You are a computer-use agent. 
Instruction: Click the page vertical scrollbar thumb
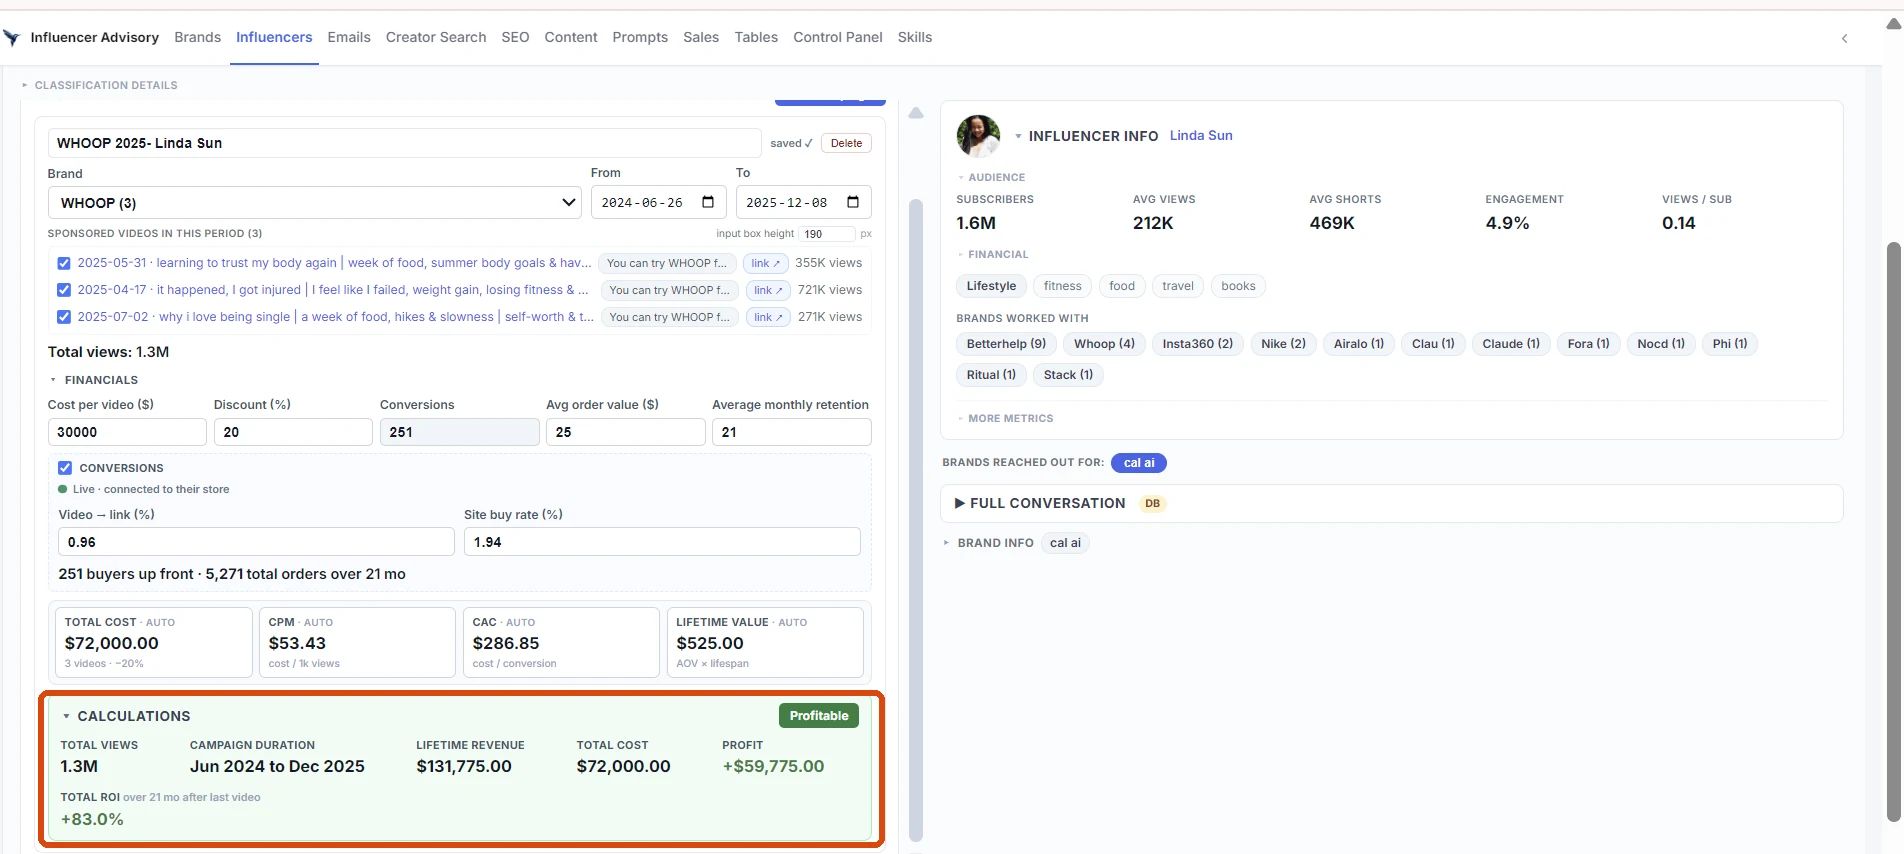(1892, 530)
